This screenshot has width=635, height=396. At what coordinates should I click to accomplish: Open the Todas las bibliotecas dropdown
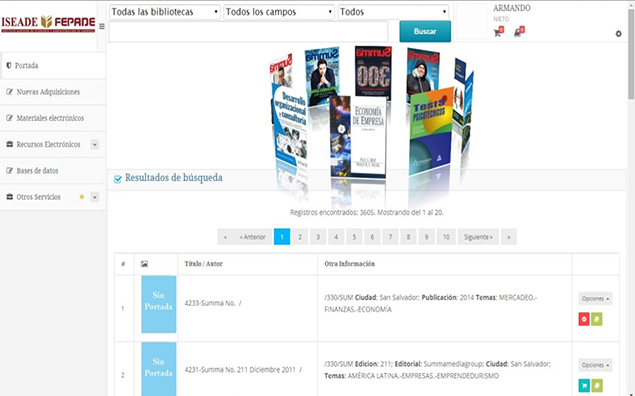(165, 12)
